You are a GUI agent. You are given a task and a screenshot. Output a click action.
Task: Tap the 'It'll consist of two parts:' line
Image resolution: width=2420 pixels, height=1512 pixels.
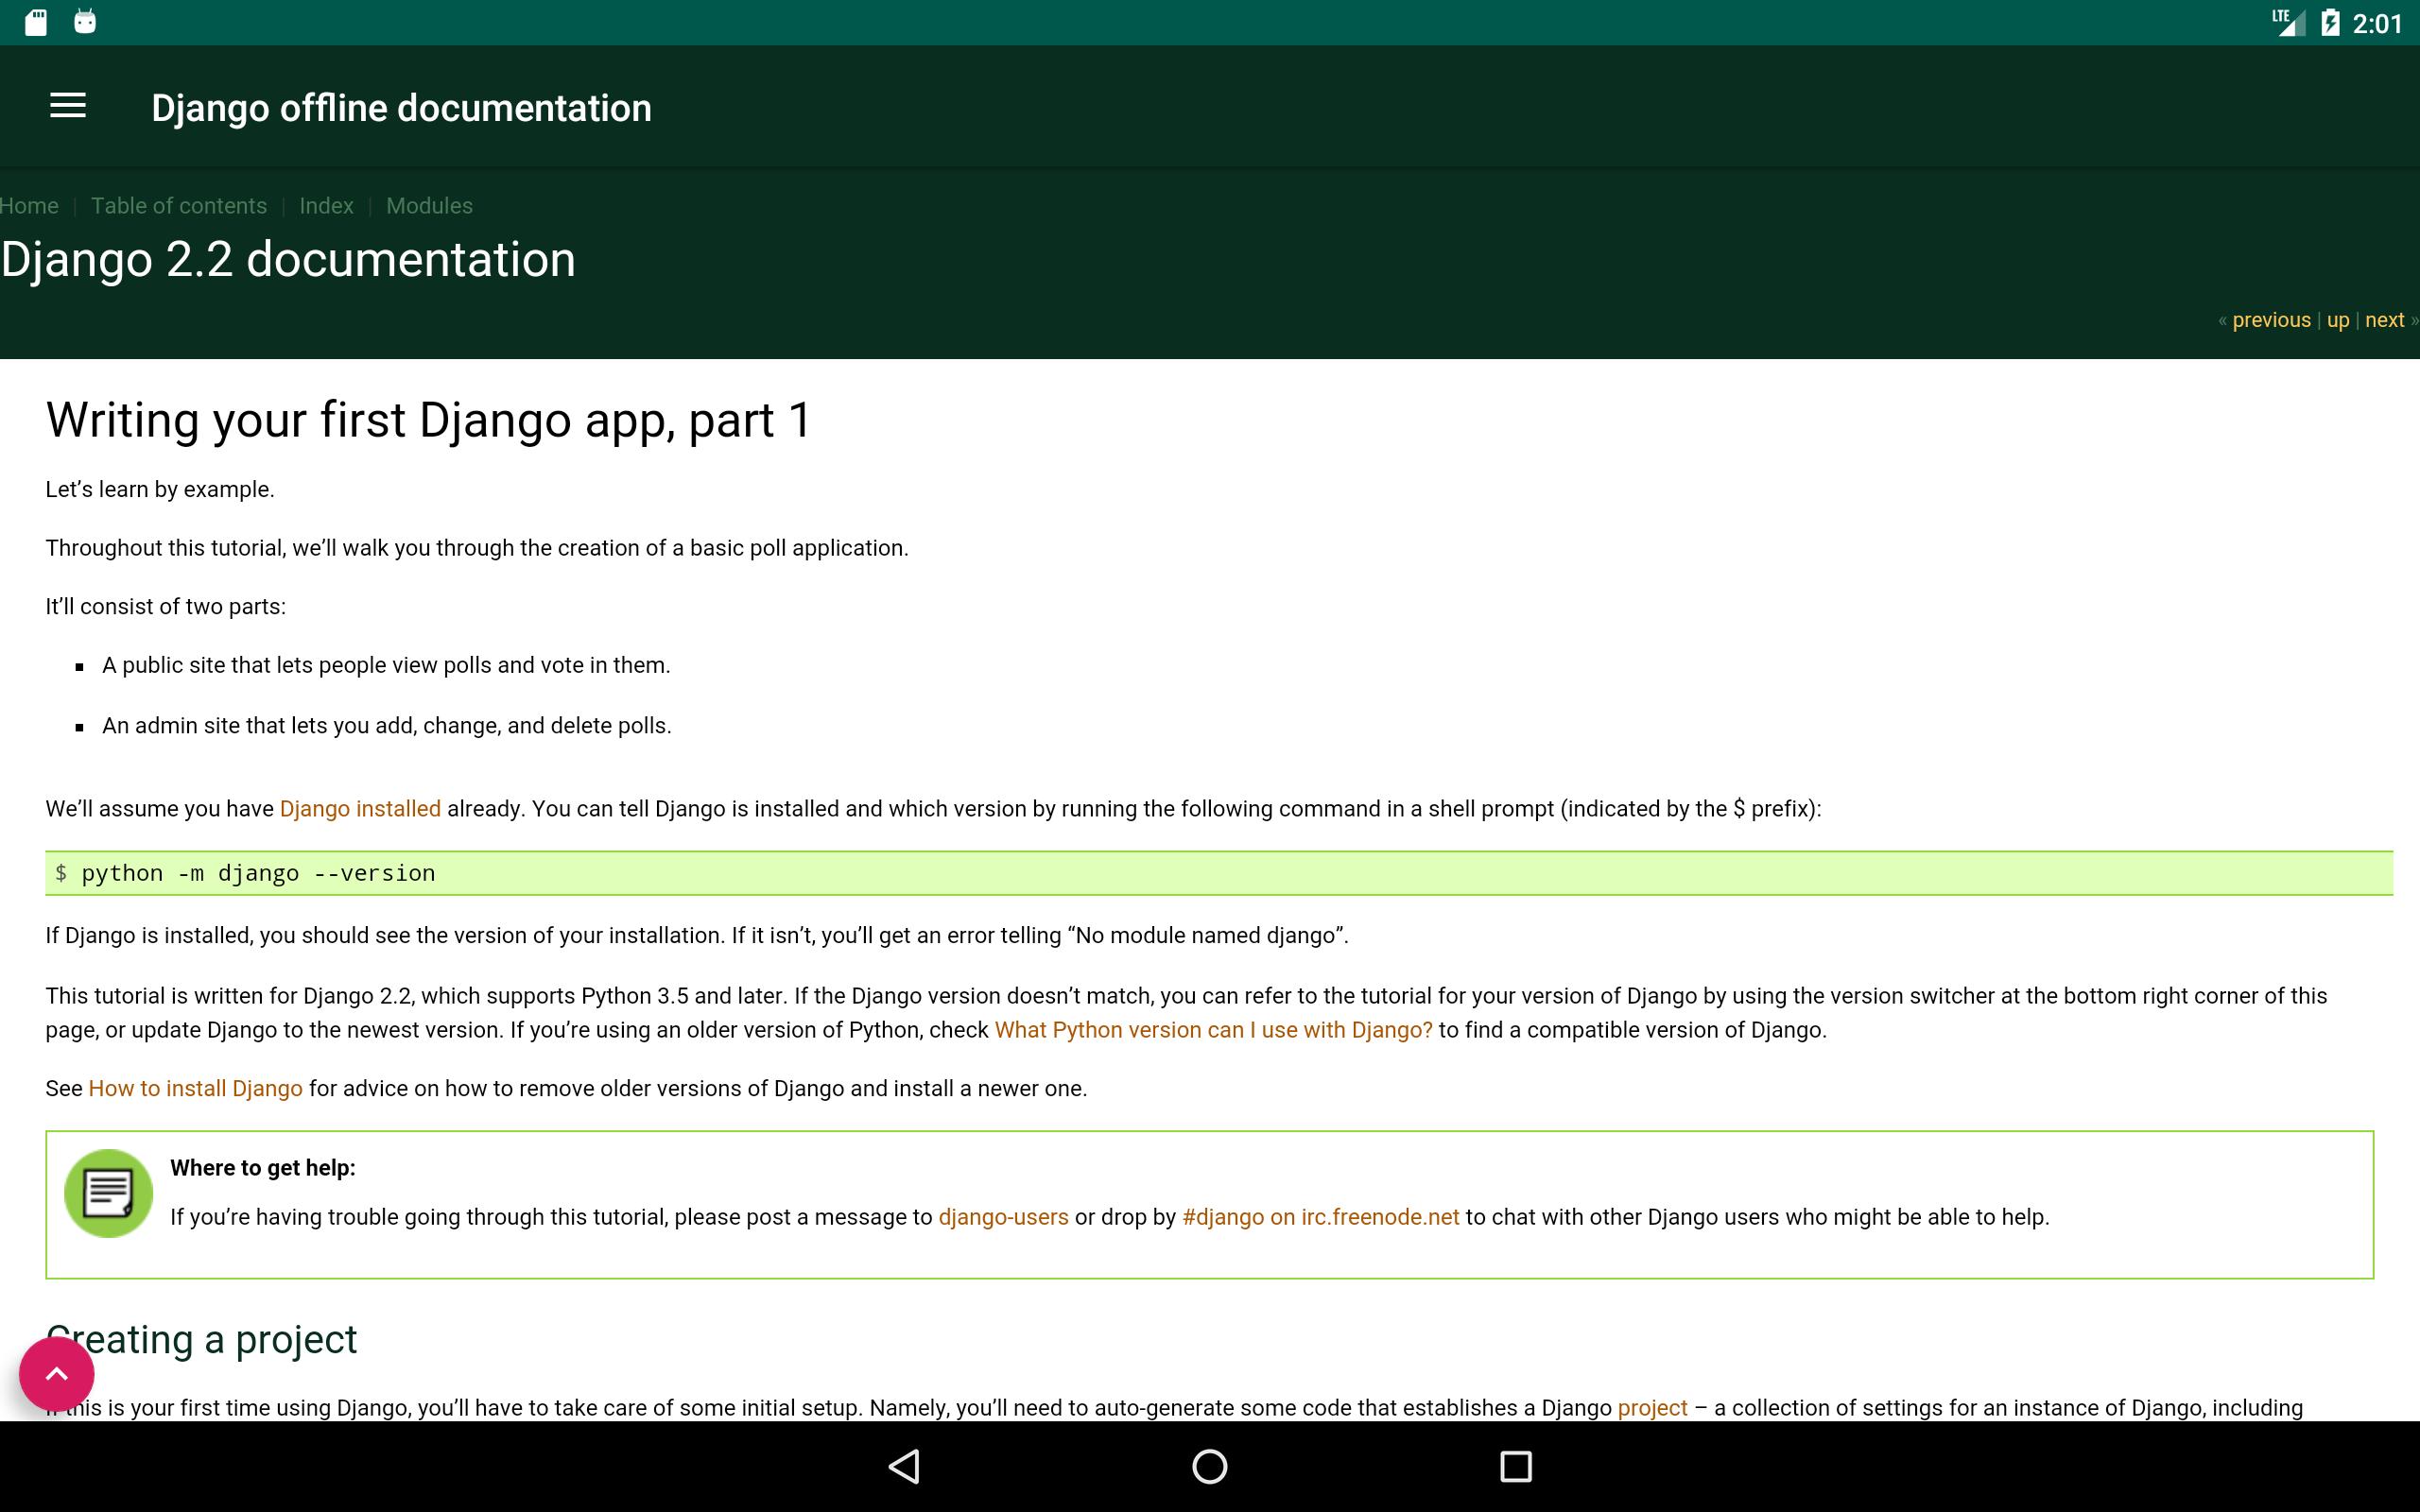click(165, 606)
